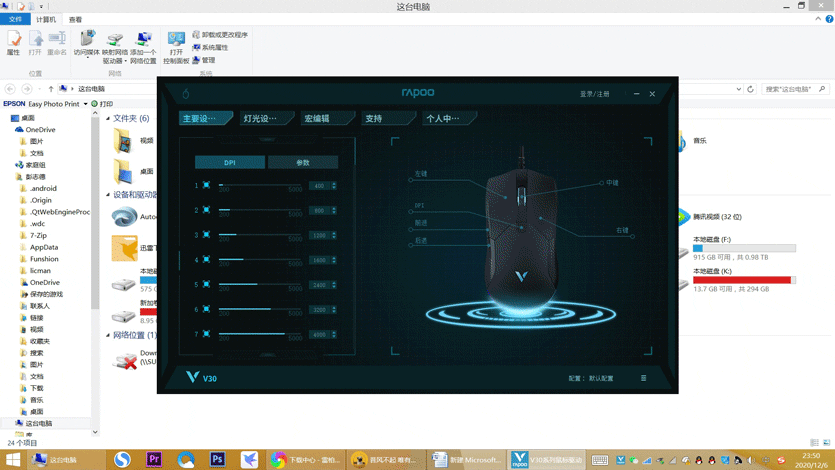Open Premiere Pro from taskbar
Screen dimensions: 835x470
[154, 459]
